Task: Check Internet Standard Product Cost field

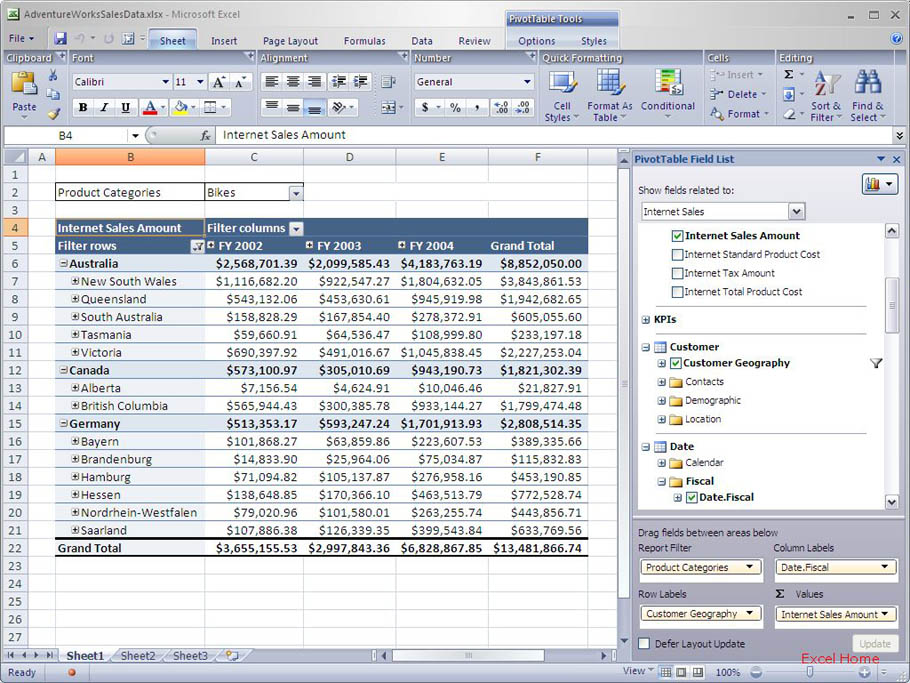Action: 677,255
